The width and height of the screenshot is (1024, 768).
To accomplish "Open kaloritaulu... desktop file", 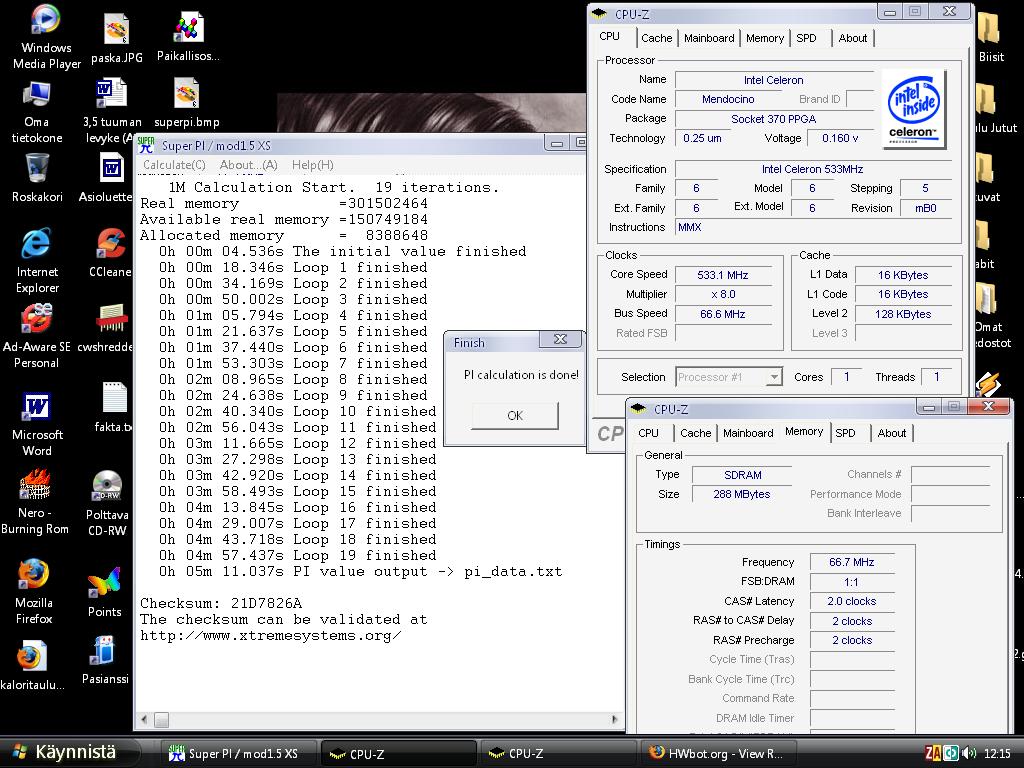I will pyautogui.click(x=32, y=665).
